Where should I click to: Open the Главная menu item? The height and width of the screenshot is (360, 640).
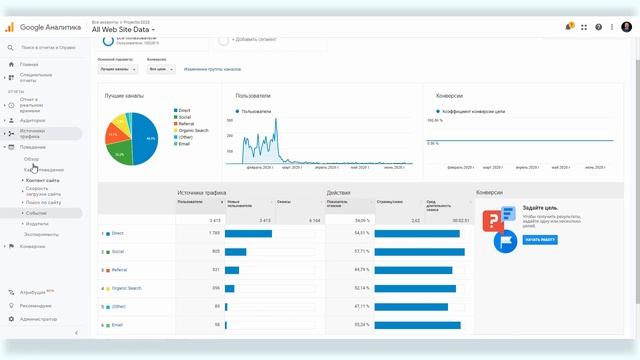point(29,64)
